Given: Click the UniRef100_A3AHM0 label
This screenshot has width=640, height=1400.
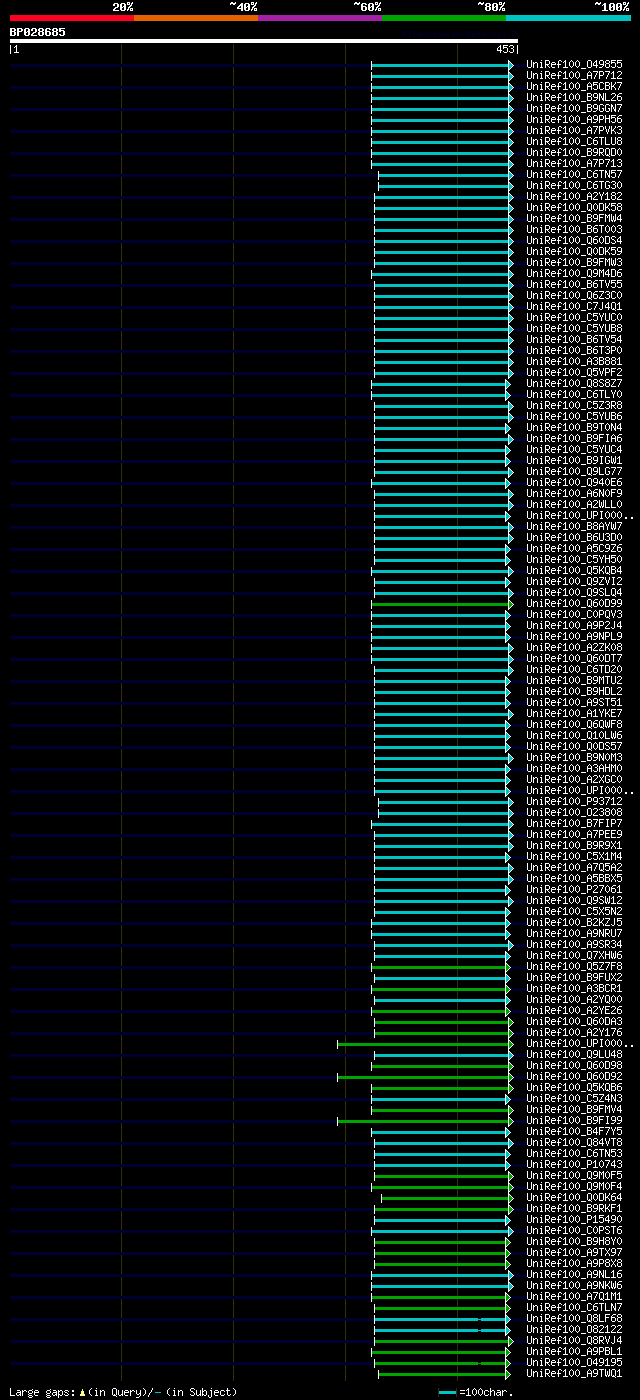Looking at the screenshot, I should [574, 768].
